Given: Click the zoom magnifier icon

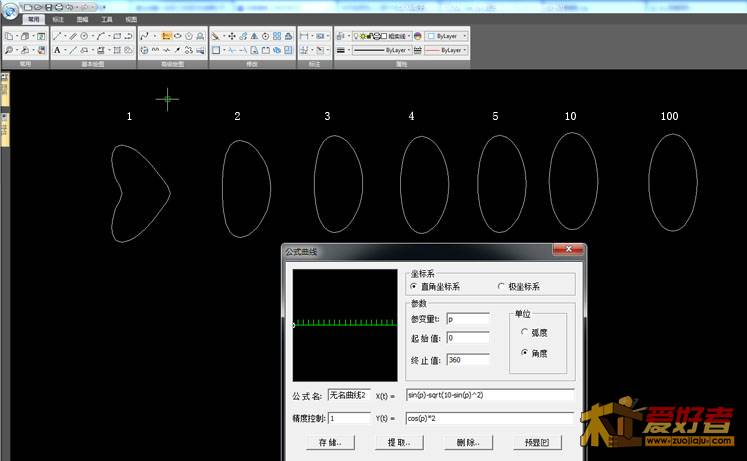Looking at the screenshot, I should 10,49.
